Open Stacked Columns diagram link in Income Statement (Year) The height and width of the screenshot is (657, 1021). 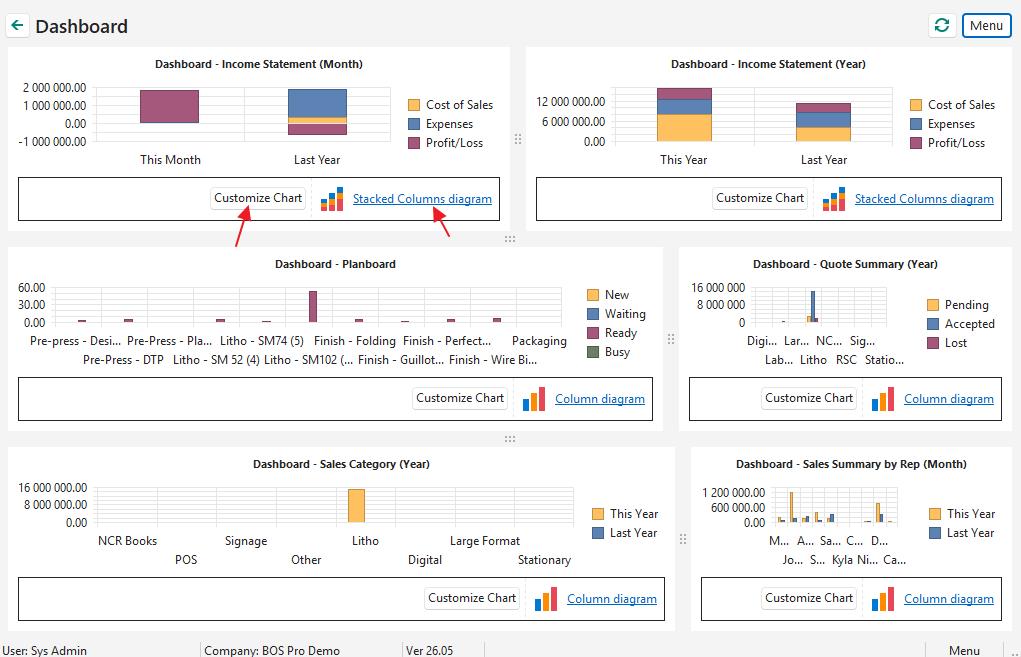click(x=924, y=199)
